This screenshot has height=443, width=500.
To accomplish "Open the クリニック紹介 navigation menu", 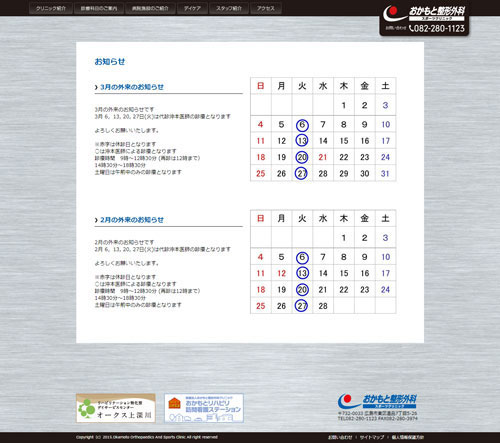I will 51,8.
